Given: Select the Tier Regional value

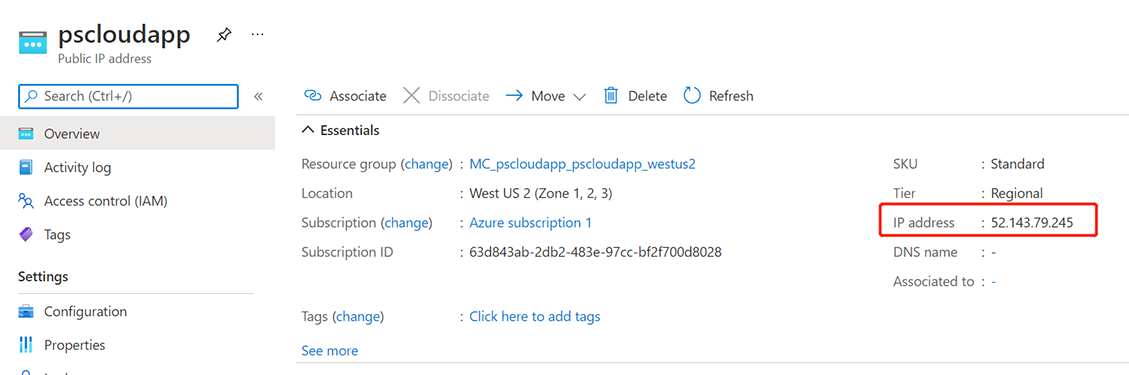Looking at the screenshot, I should [x=1017, y=194].
